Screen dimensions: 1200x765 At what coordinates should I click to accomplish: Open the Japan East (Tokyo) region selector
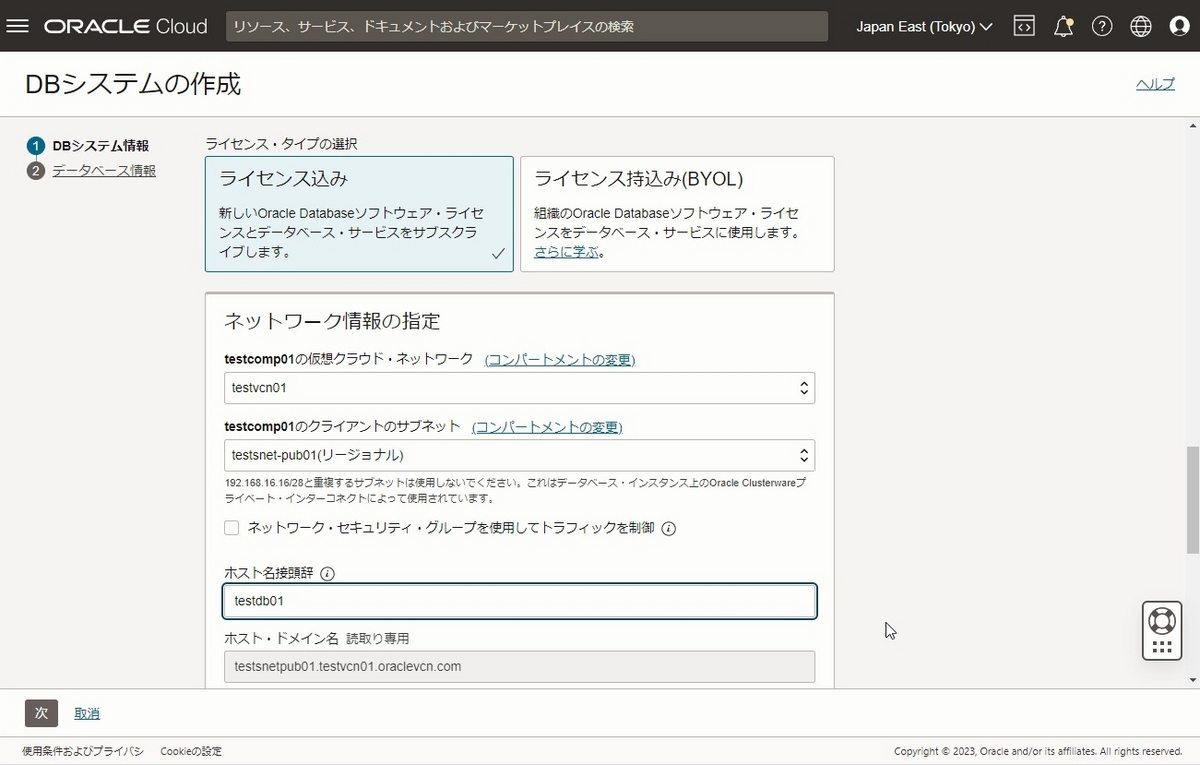pos(923,26)
